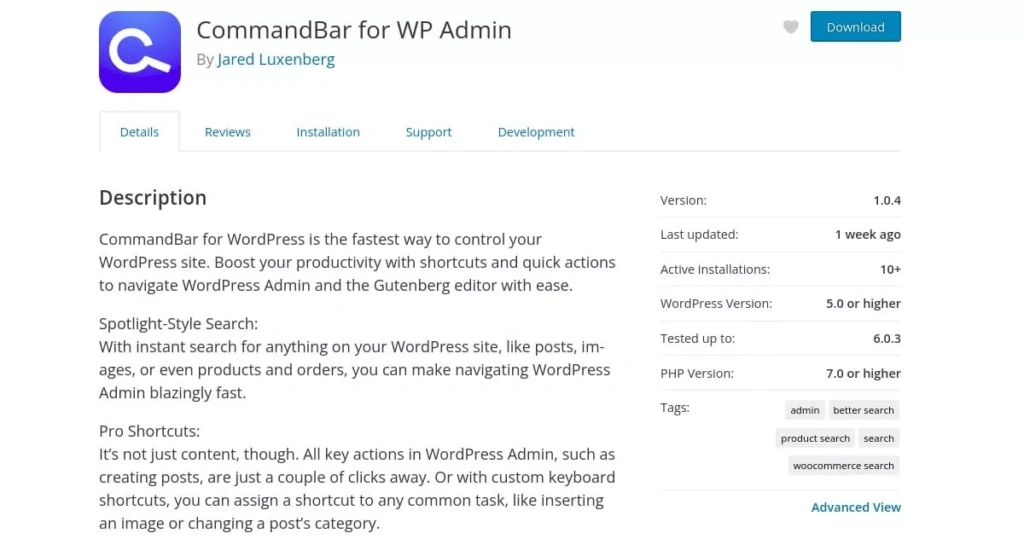
Task: Open the Jared Luxenberg author link
Action: point(275,59)
